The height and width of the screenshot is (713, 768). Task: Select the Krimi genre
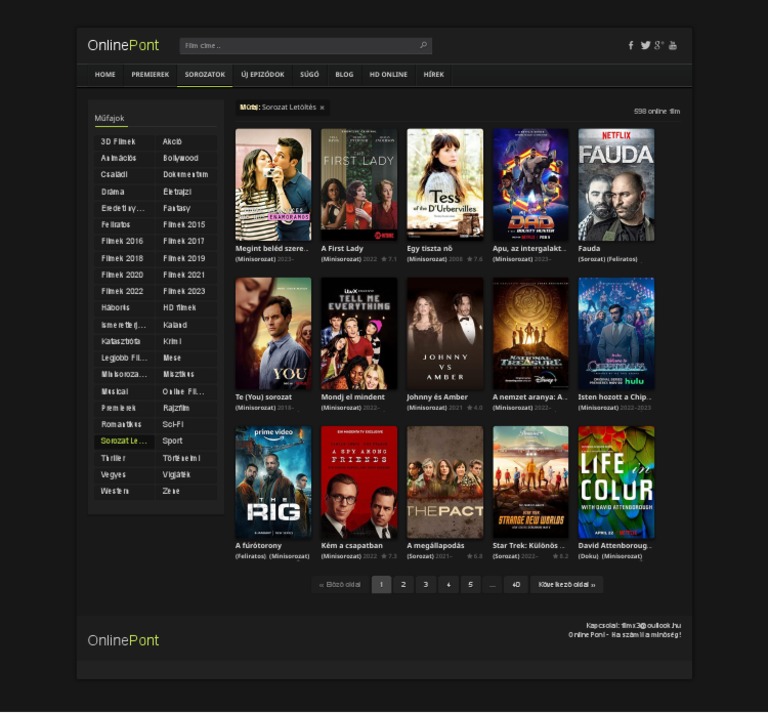click(186, 341)
